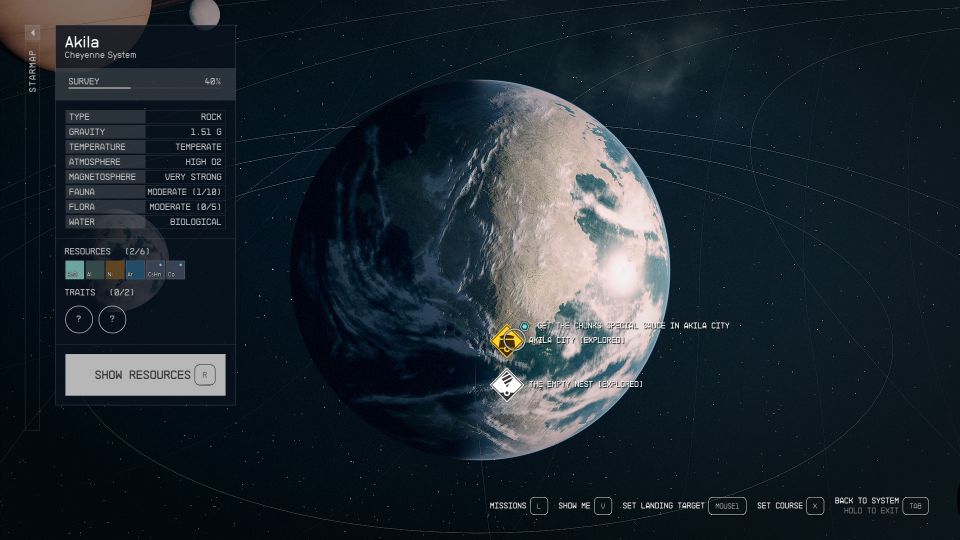Click the Resources (2/6) heading

point(107,252)
